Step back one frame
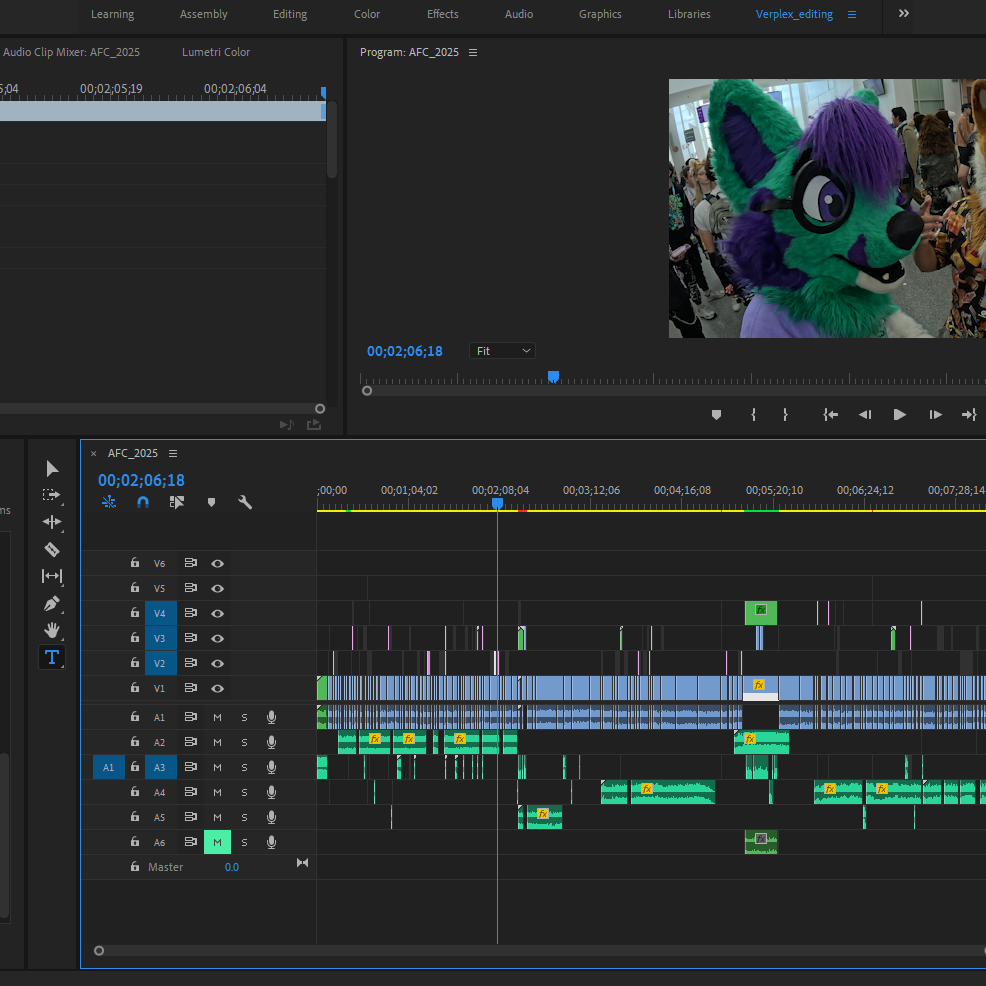This screenshot has height=986, width=986. coord(865,415)
